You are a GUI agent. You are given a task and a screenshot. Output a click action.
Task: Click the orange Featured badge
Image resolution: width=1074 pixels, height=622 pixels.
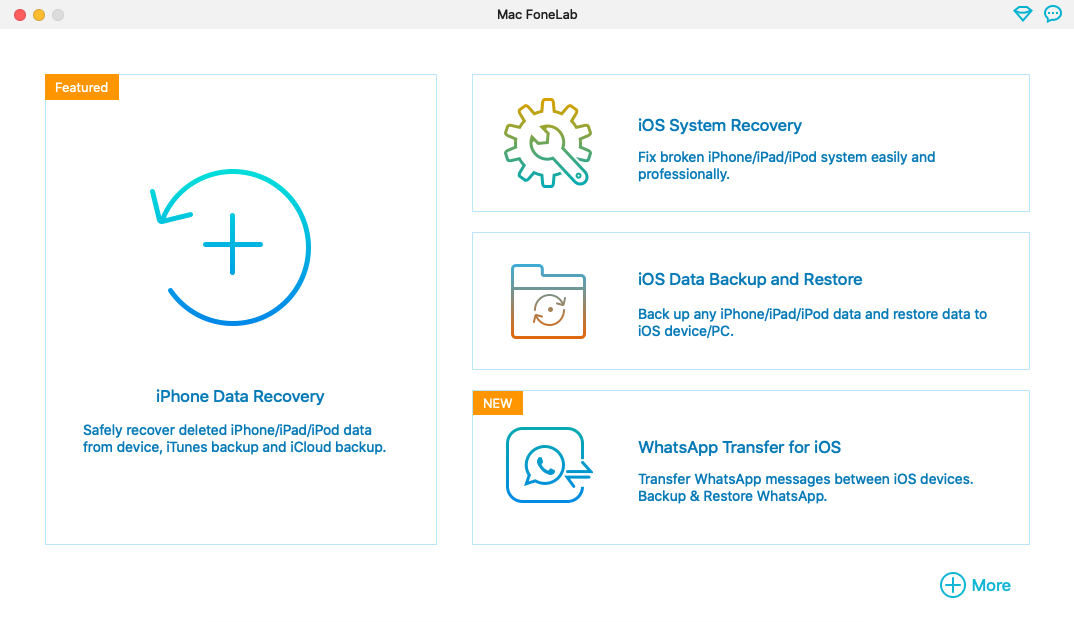[82, 87]
